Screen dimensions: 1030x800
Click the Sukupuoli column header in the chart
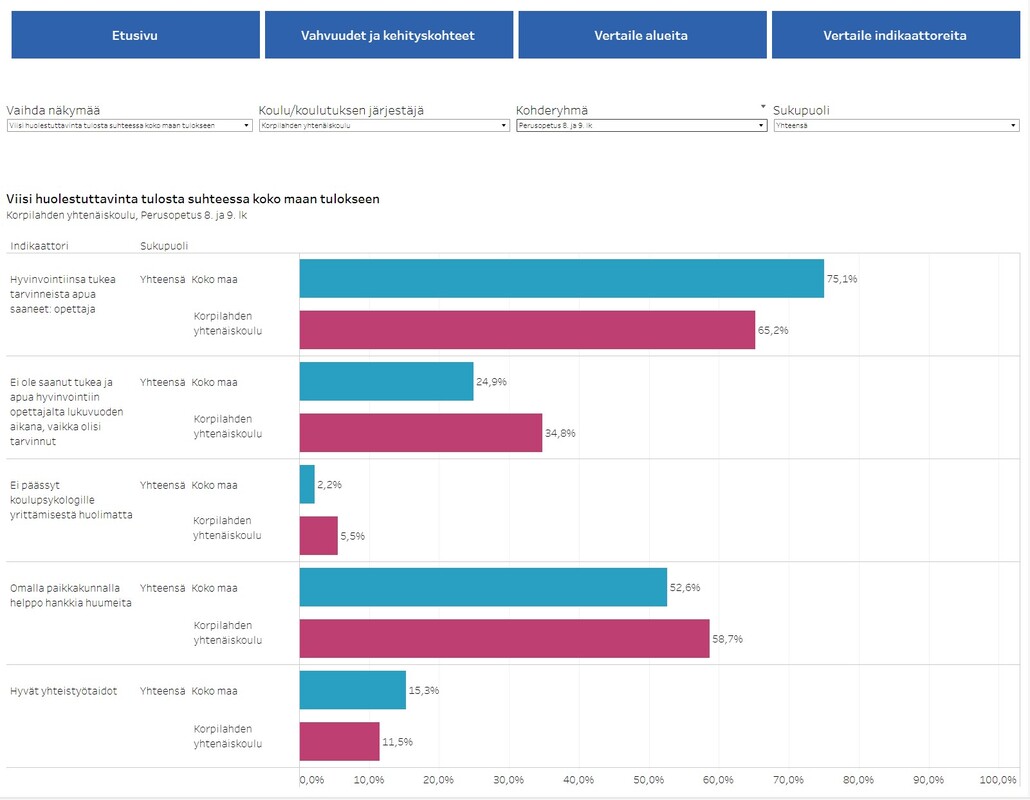point(164,245)
